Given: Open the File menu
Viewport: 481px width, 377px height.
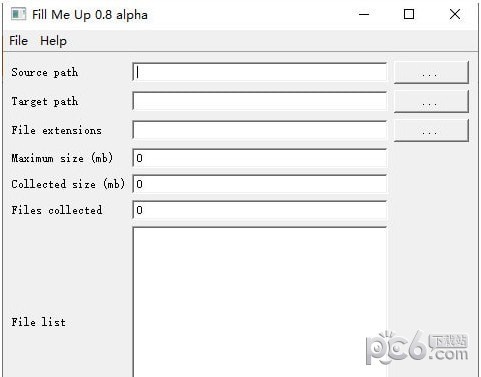Looking at the screenshot, I should [x=19, y=41].
